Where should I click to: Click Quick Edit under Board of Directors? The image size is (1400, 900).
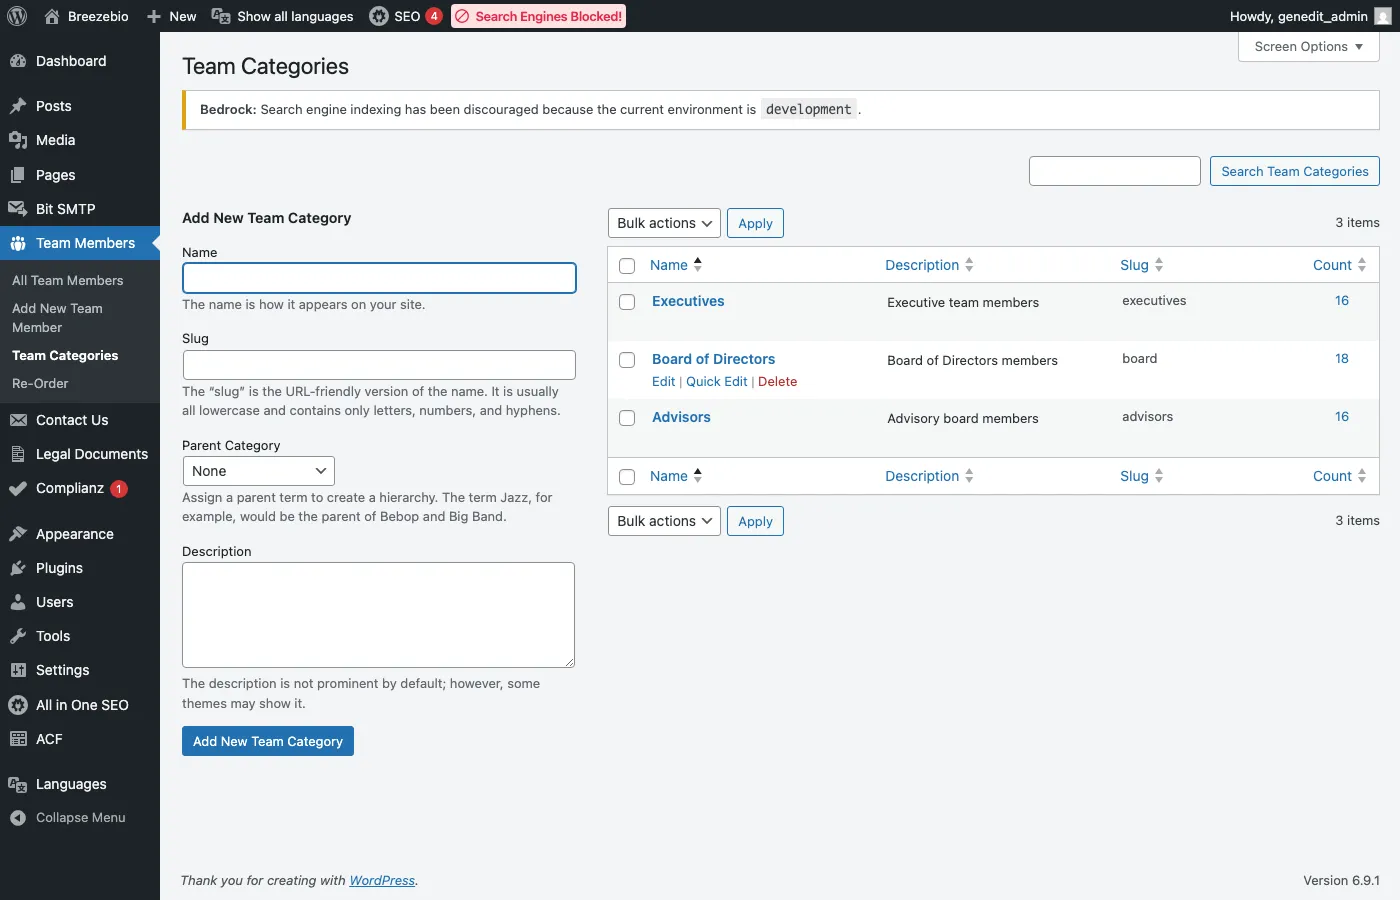click(716, 382)
